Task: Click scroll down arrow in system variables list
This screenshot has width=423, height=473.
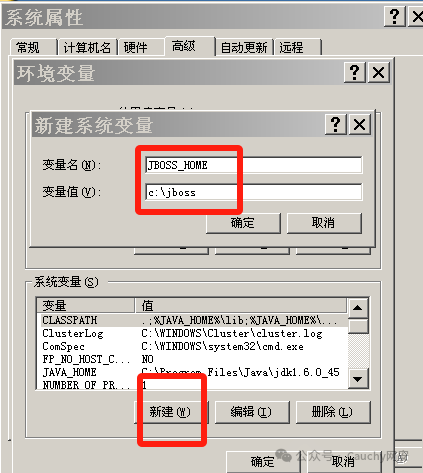Action: 358,379
